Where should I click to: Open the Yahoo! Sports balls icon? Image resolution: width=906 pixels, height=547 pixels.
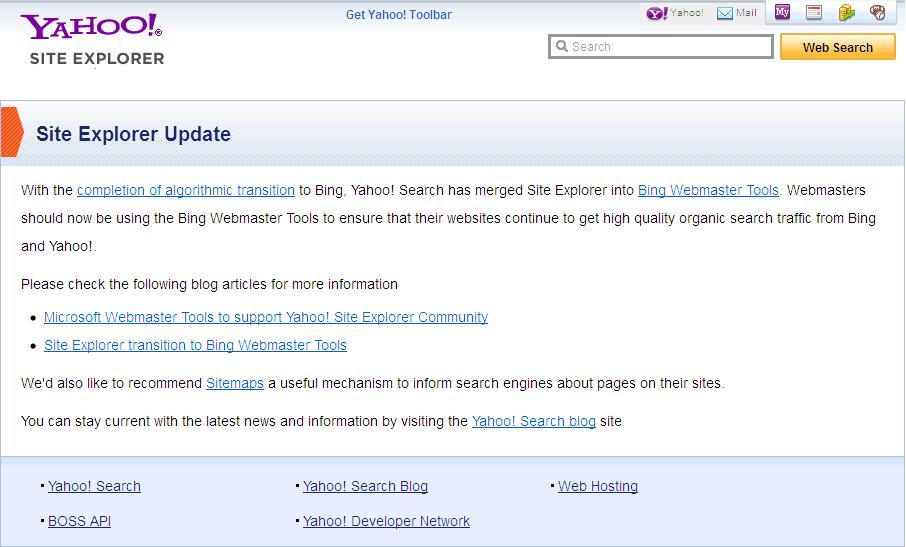877,12
